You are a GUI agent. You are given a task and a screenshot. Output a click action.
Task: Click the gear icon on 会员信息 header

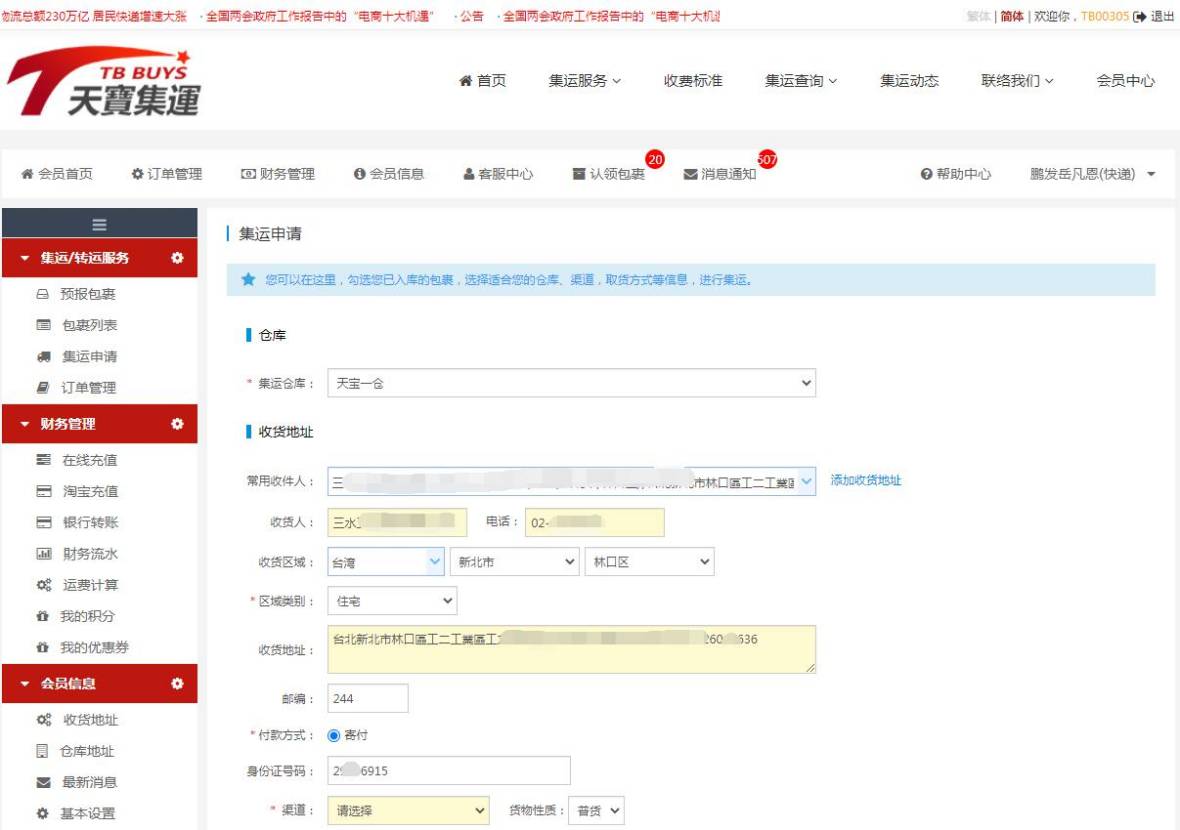pos(177,683)
